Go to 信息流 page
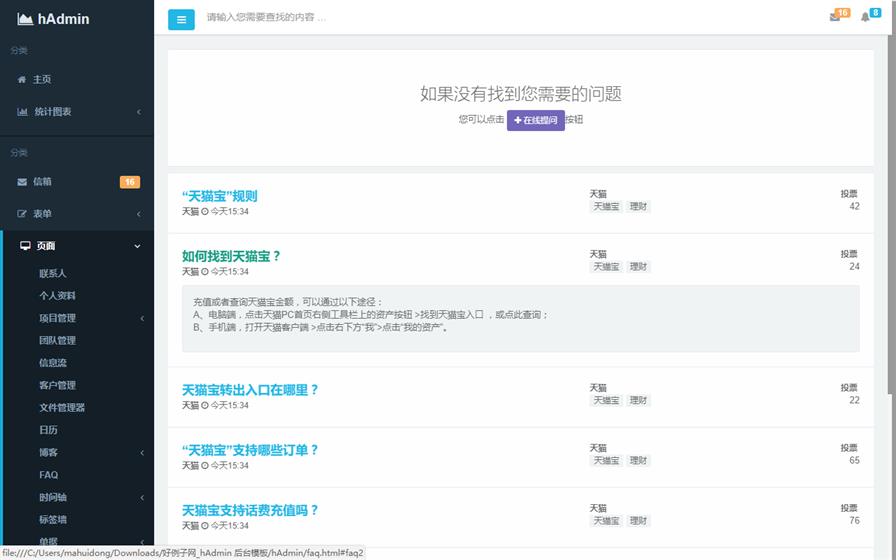The width and height of the screenshot is (896, 560). 53,362
